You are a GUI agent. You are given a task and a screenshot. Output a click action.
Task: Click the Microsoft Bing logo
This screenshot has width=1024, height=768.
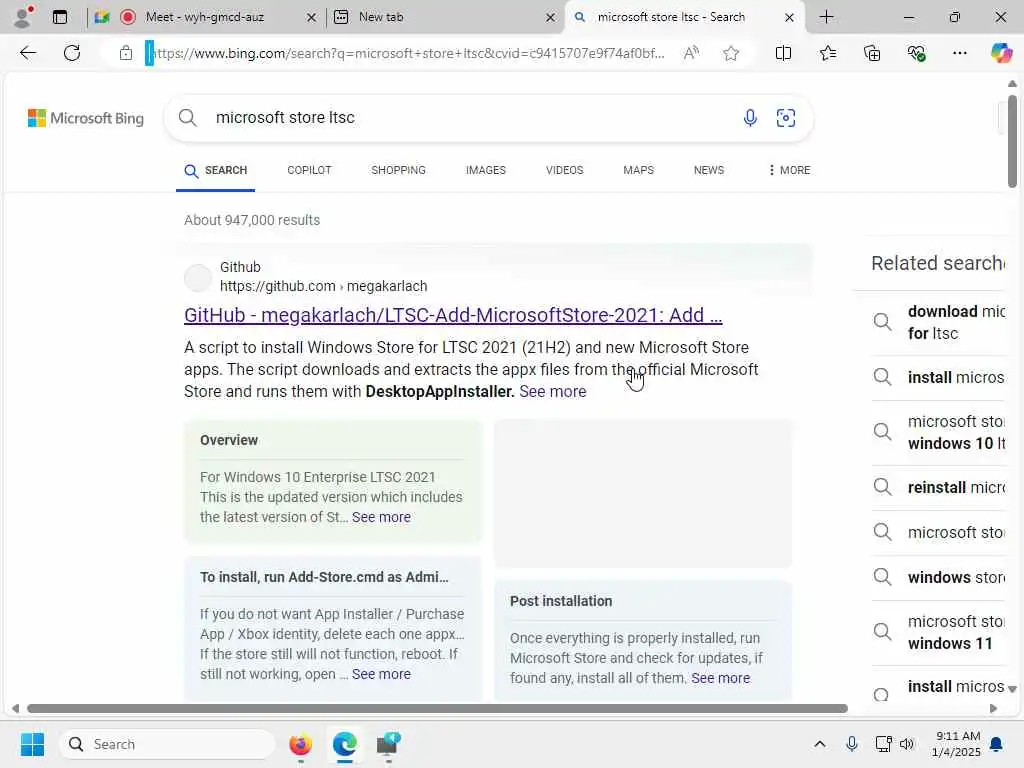(x=86, y=118)
